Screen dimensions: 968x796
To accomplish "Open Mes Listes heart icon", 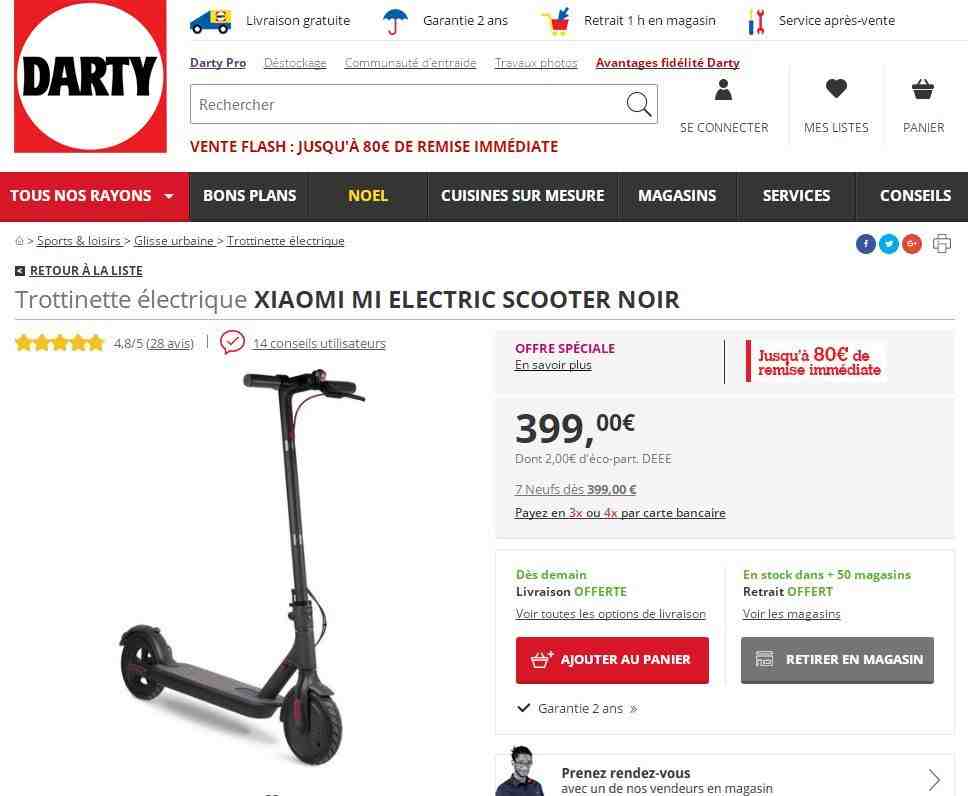I will click(x=837, y=89).
